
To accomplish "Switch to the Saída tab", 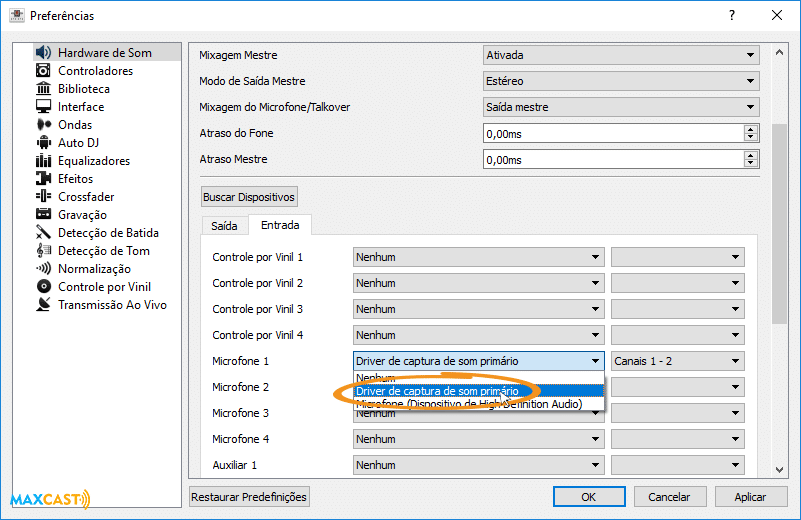I will click(224, 226).
